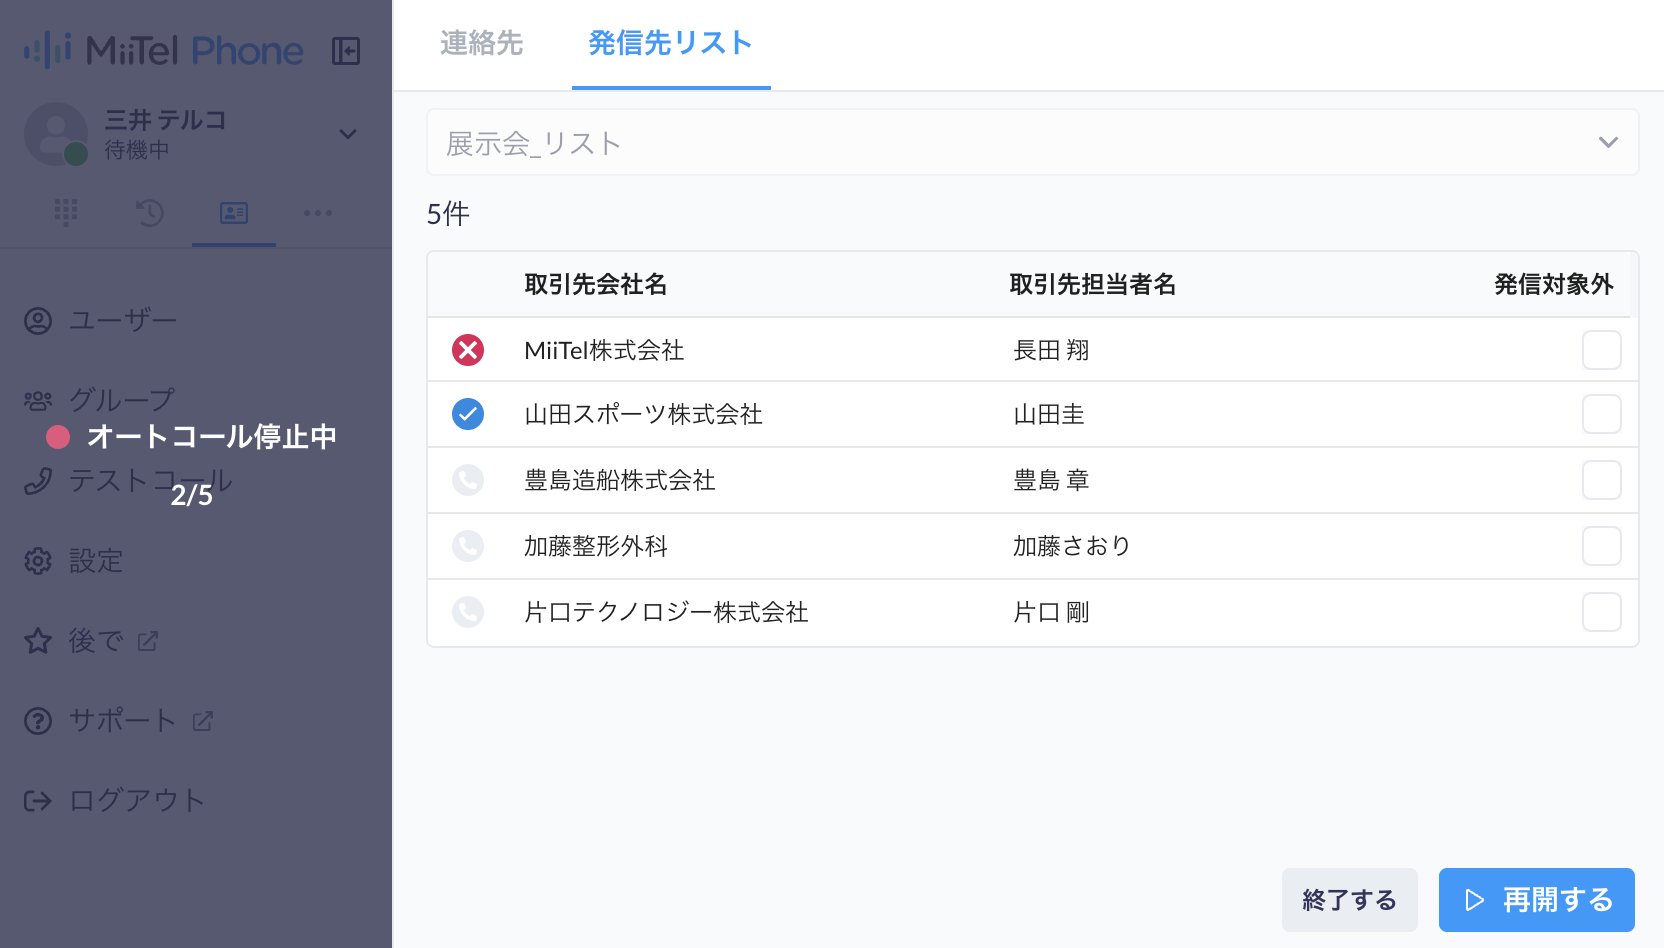
Task: Click the テストコール phone icon
Action: click(38, 481)
